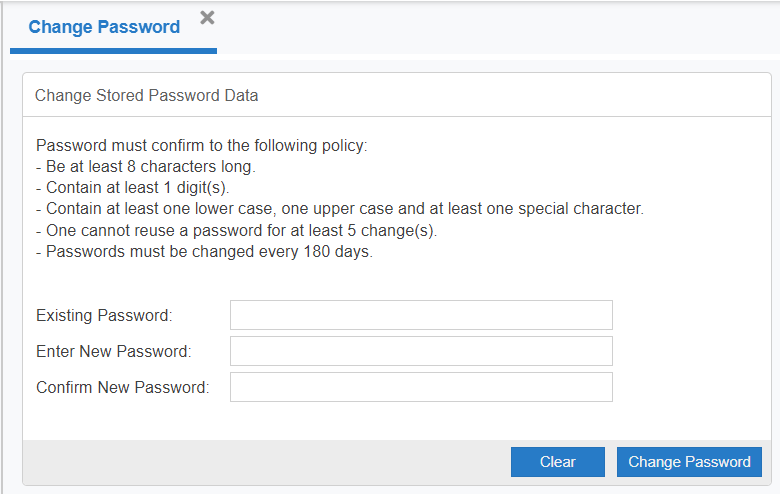This screenshot has height=494, width=780.
Task: Click the gray footer bar left of Clear
Action: [260, 462]
